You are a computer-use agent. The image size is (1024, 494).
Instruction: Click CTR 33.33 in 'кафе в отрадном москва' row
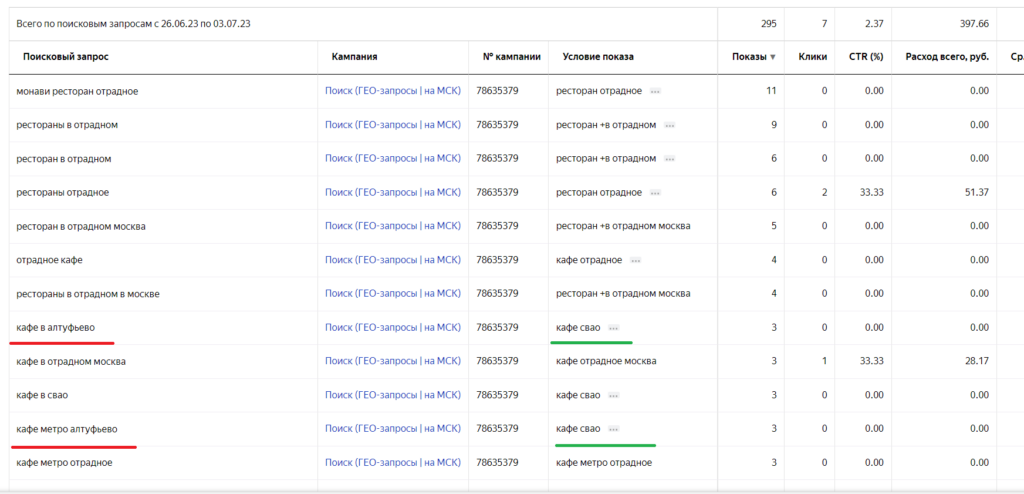(x=871, y=361)
